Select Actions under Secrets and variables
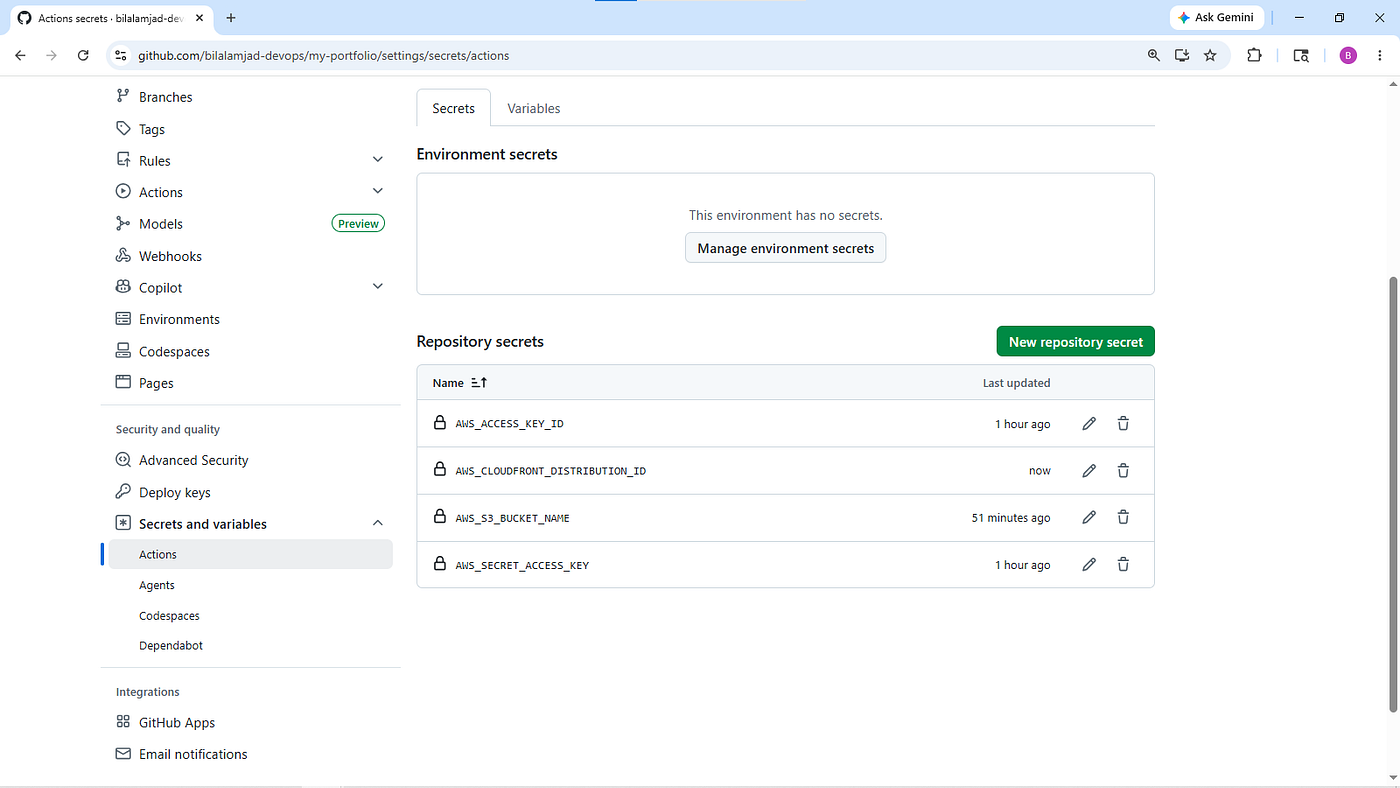The width and height of the screenshot is (1400, 788). point(250,554)
